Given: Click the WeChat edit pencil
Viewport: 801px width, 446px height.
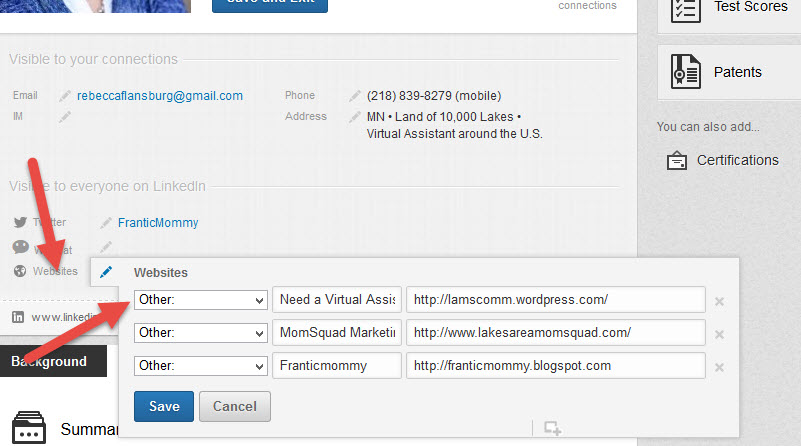Looking at the screenshot, I should coord(106,247).
